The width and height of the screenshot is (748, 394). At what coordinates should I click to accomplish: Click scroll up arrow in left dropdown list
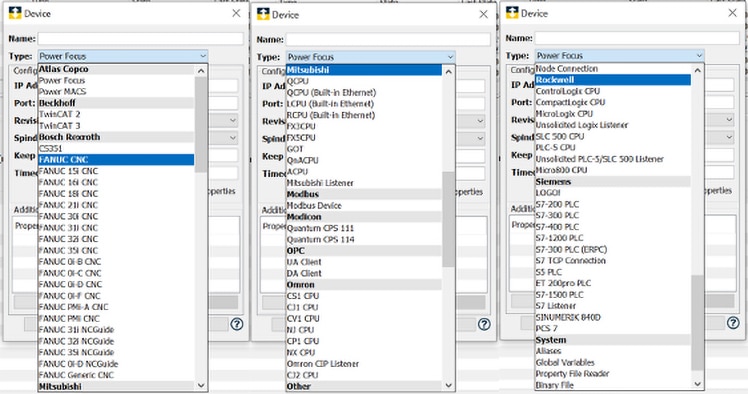coord(201,71)
